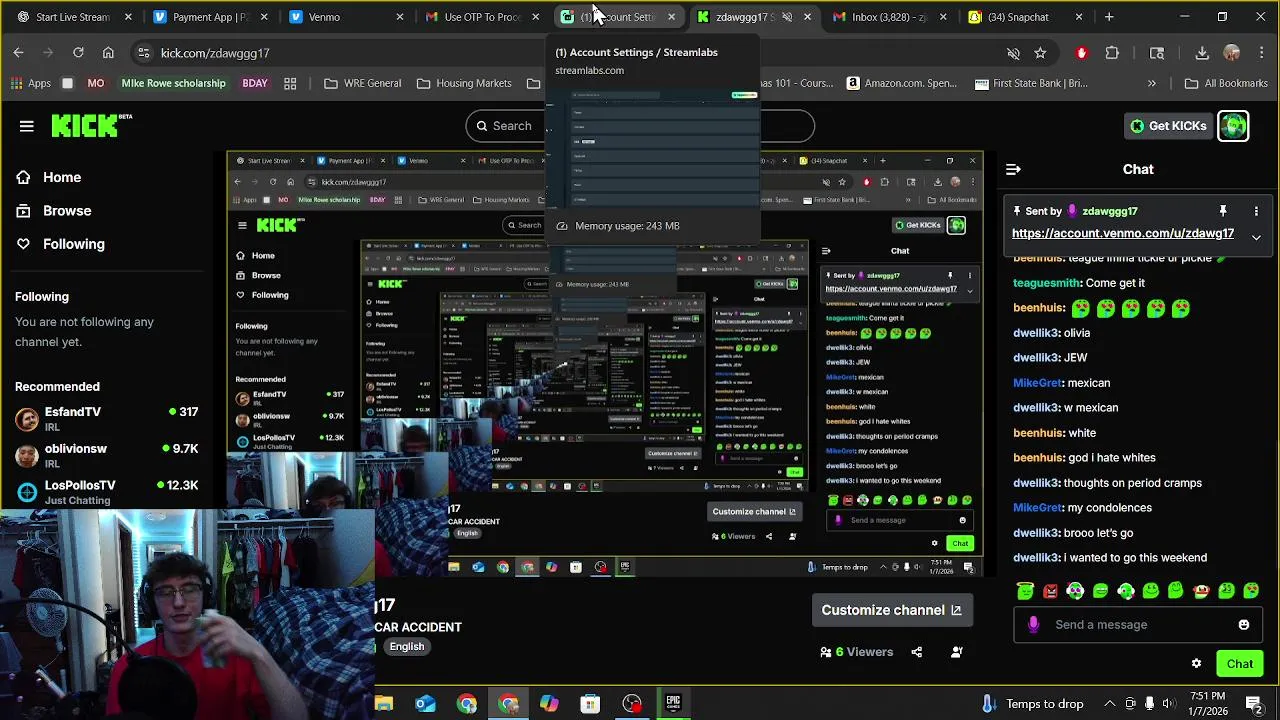Bookmark this page with star icon
1280x720 pixels.
pyautogui.click(x=1040, y=53)
